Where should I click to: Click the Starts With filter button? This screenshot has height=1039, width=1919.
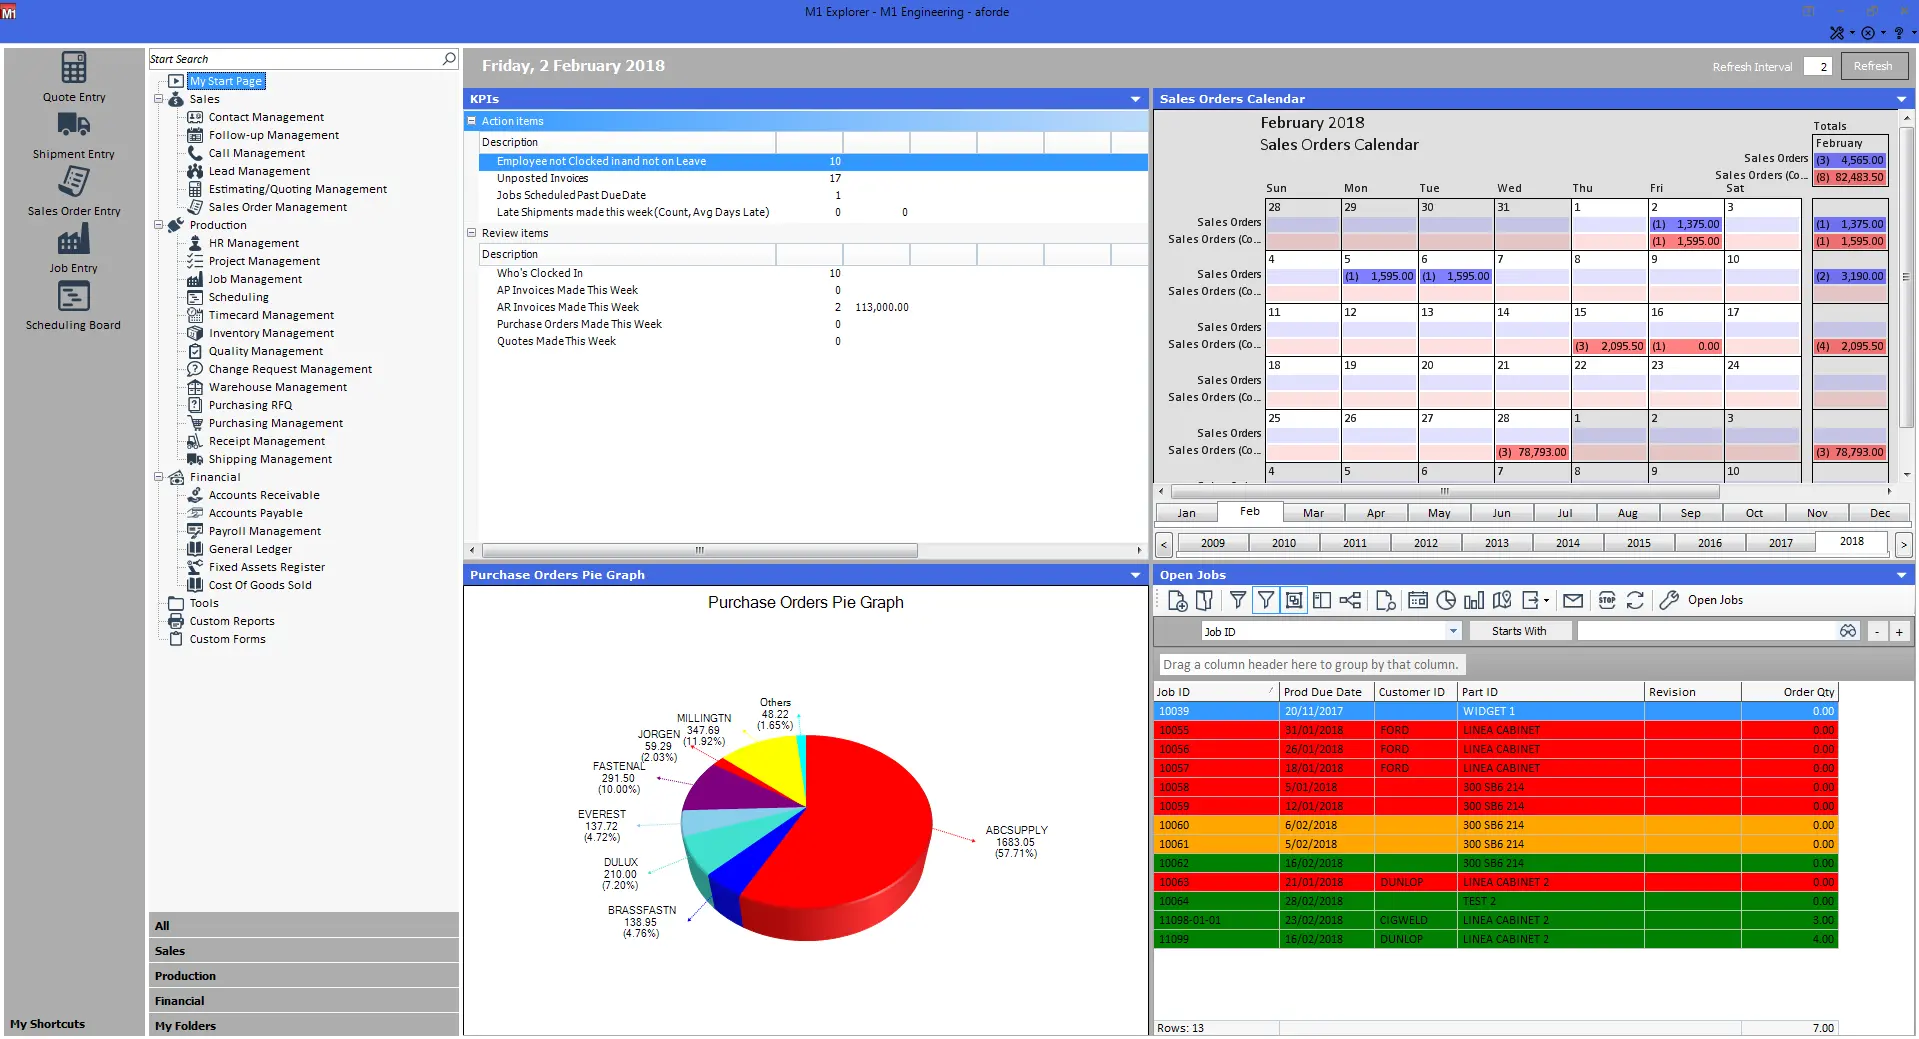[x=1518, y=631]
